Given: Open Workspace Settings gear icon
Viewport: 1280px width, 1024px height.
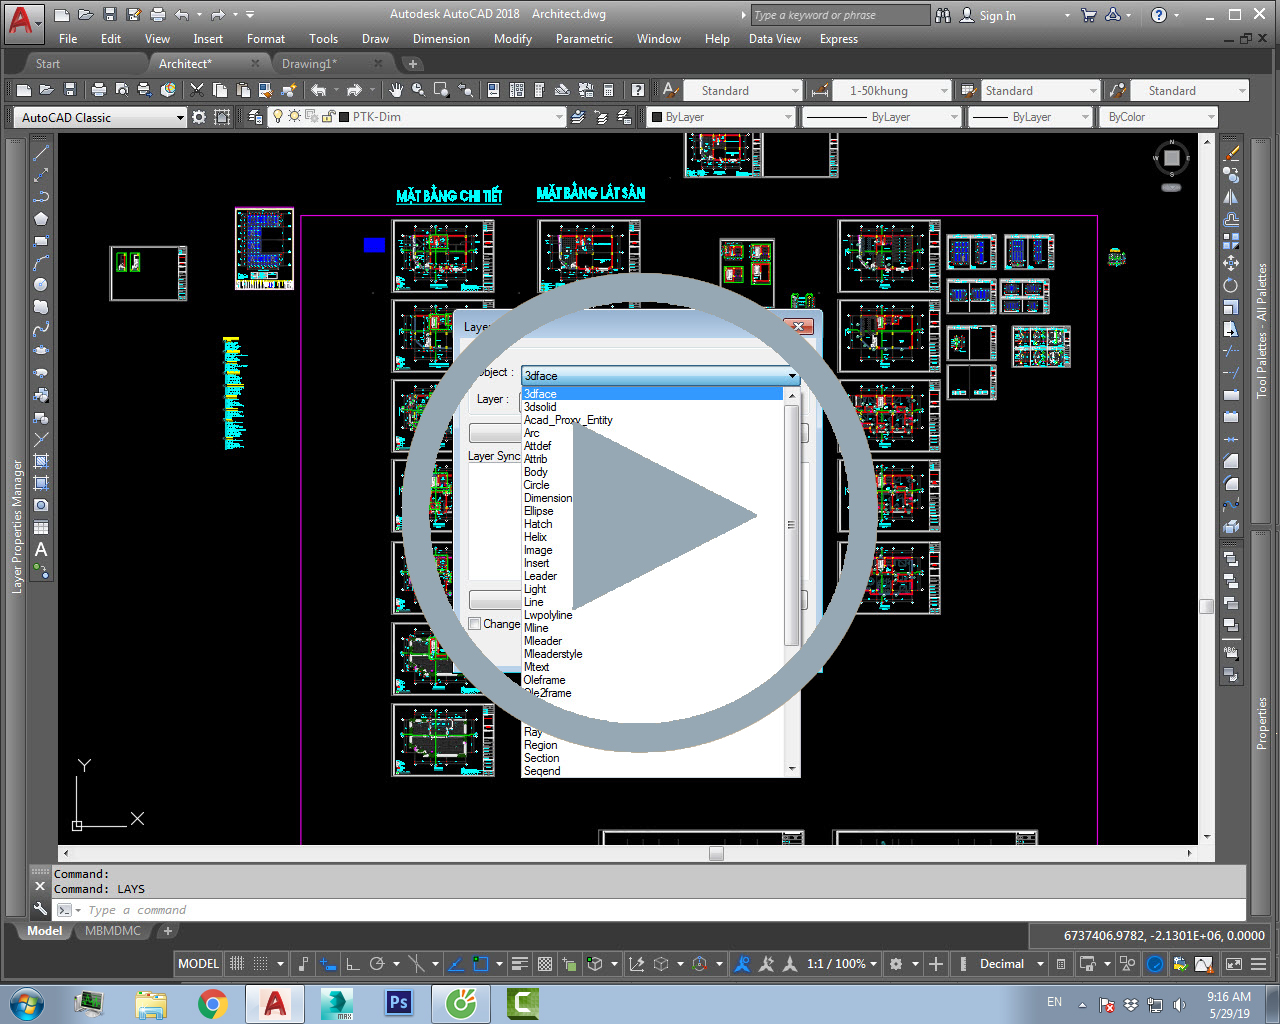Looking at the screenshot, I should pos(199,117).
